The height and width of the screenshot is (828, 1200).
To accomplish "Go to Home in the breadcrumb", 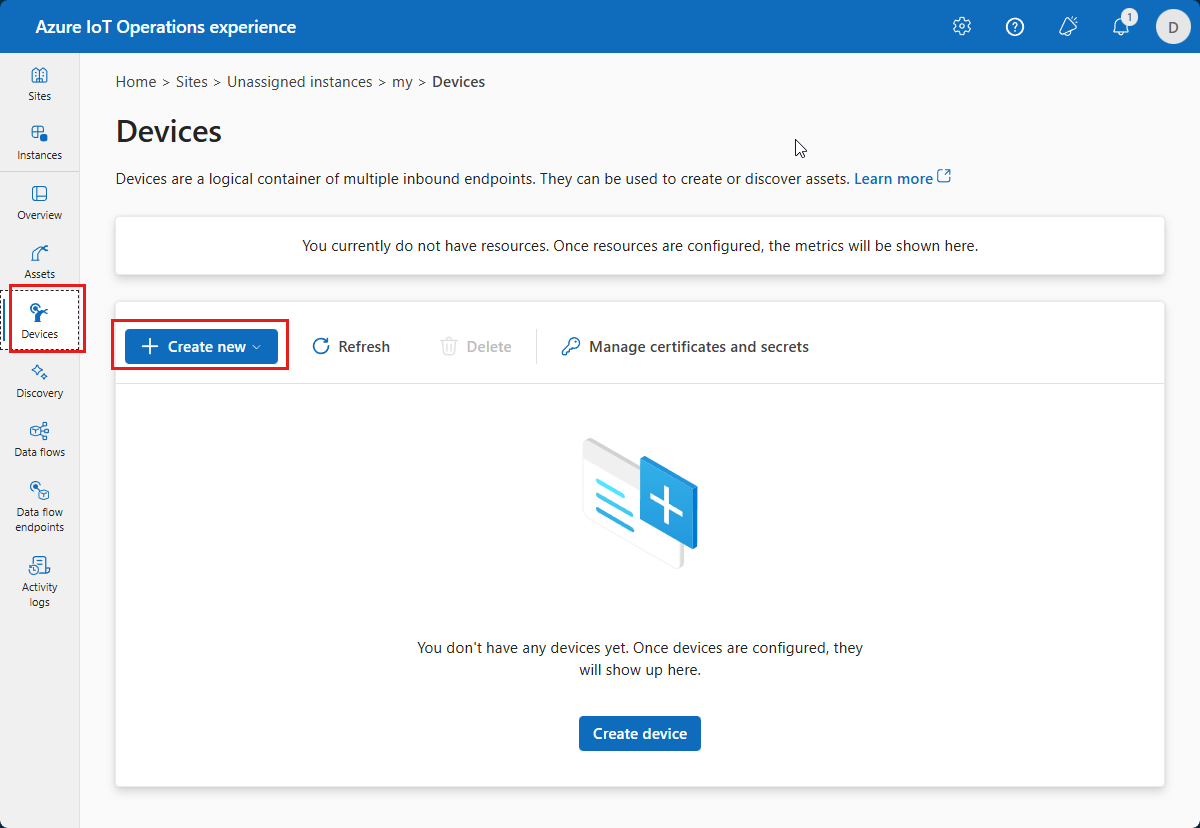I will pos(135,82).
